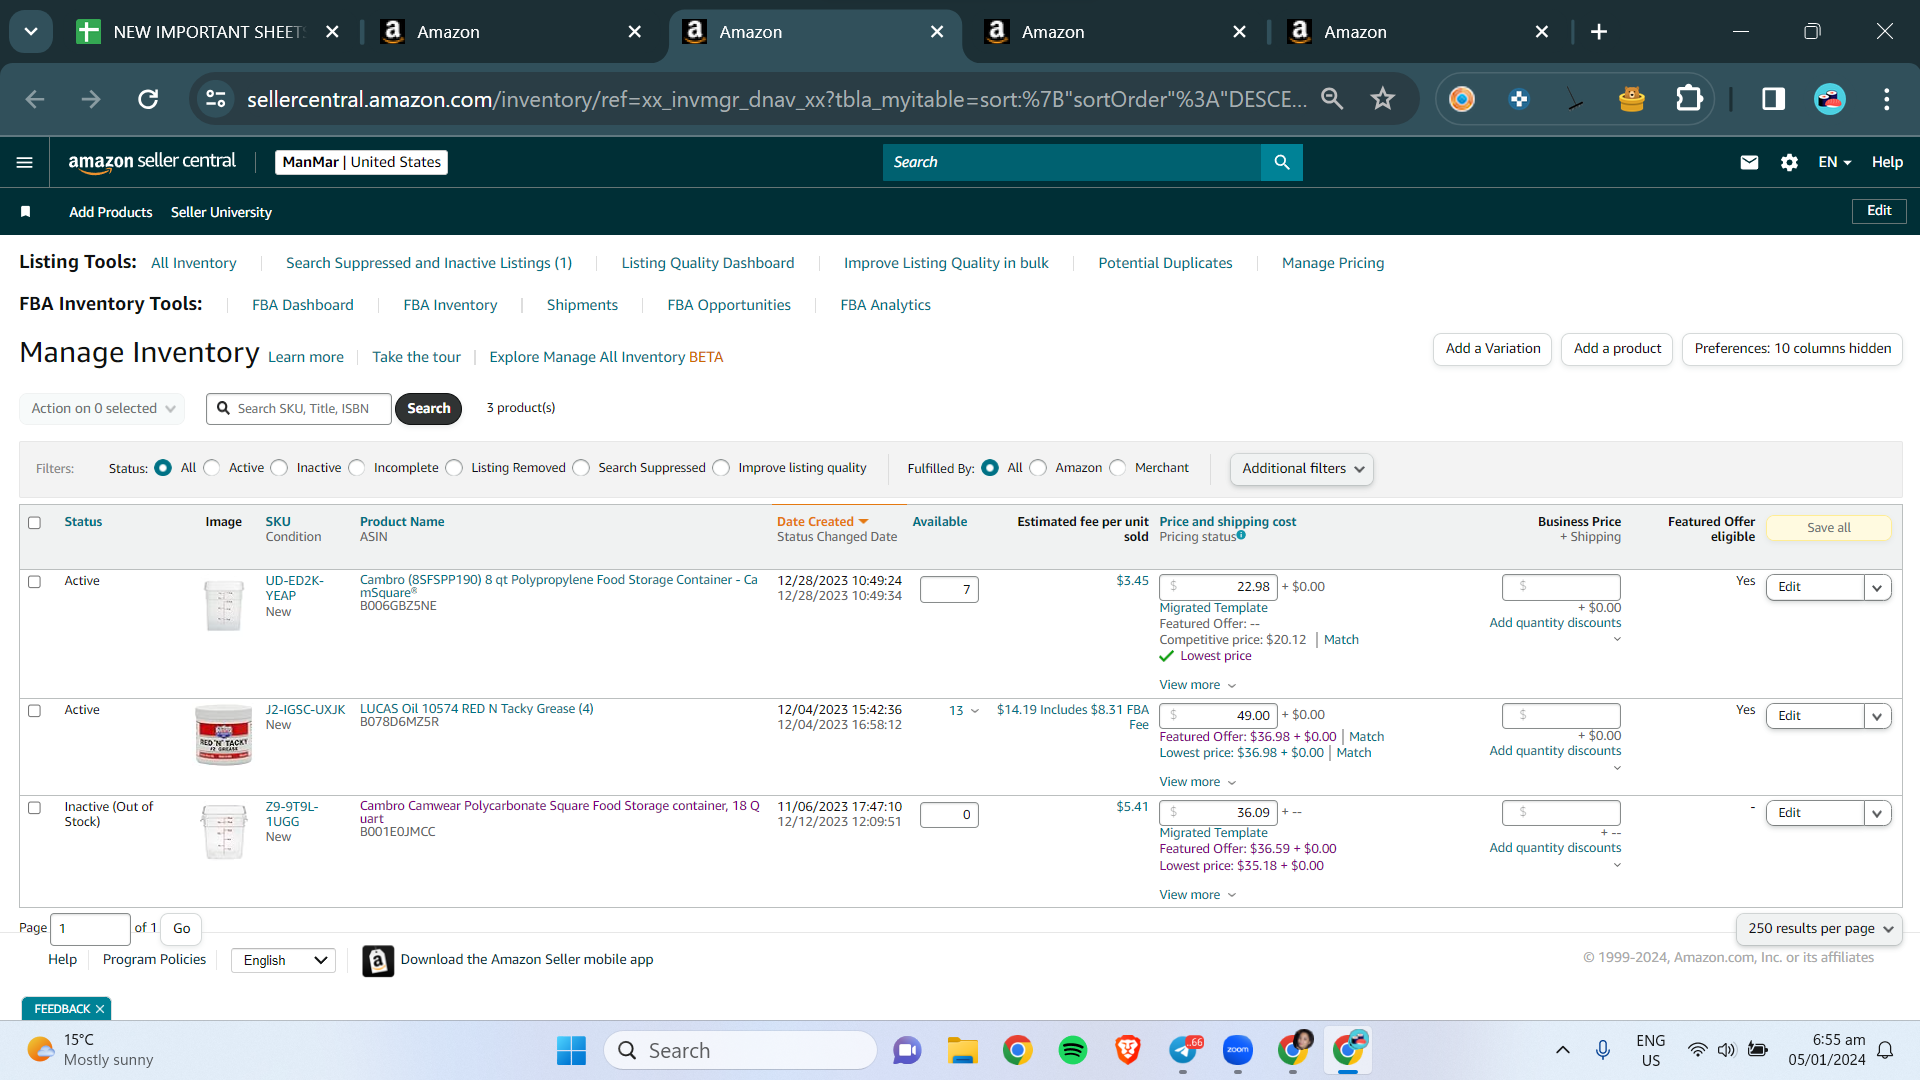Open the settings gear icon
Viewport: 1920px width, 1080px height.
click(x=1789, y=162)
